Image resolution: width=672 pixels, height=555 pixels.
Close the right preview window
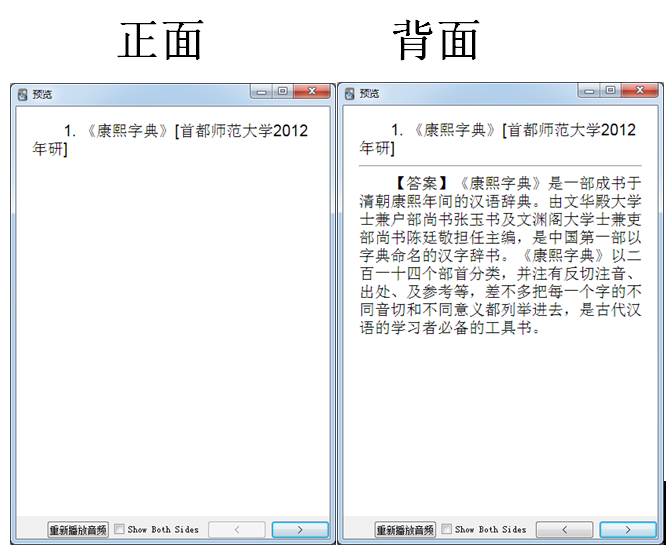[x=640, y=90]
